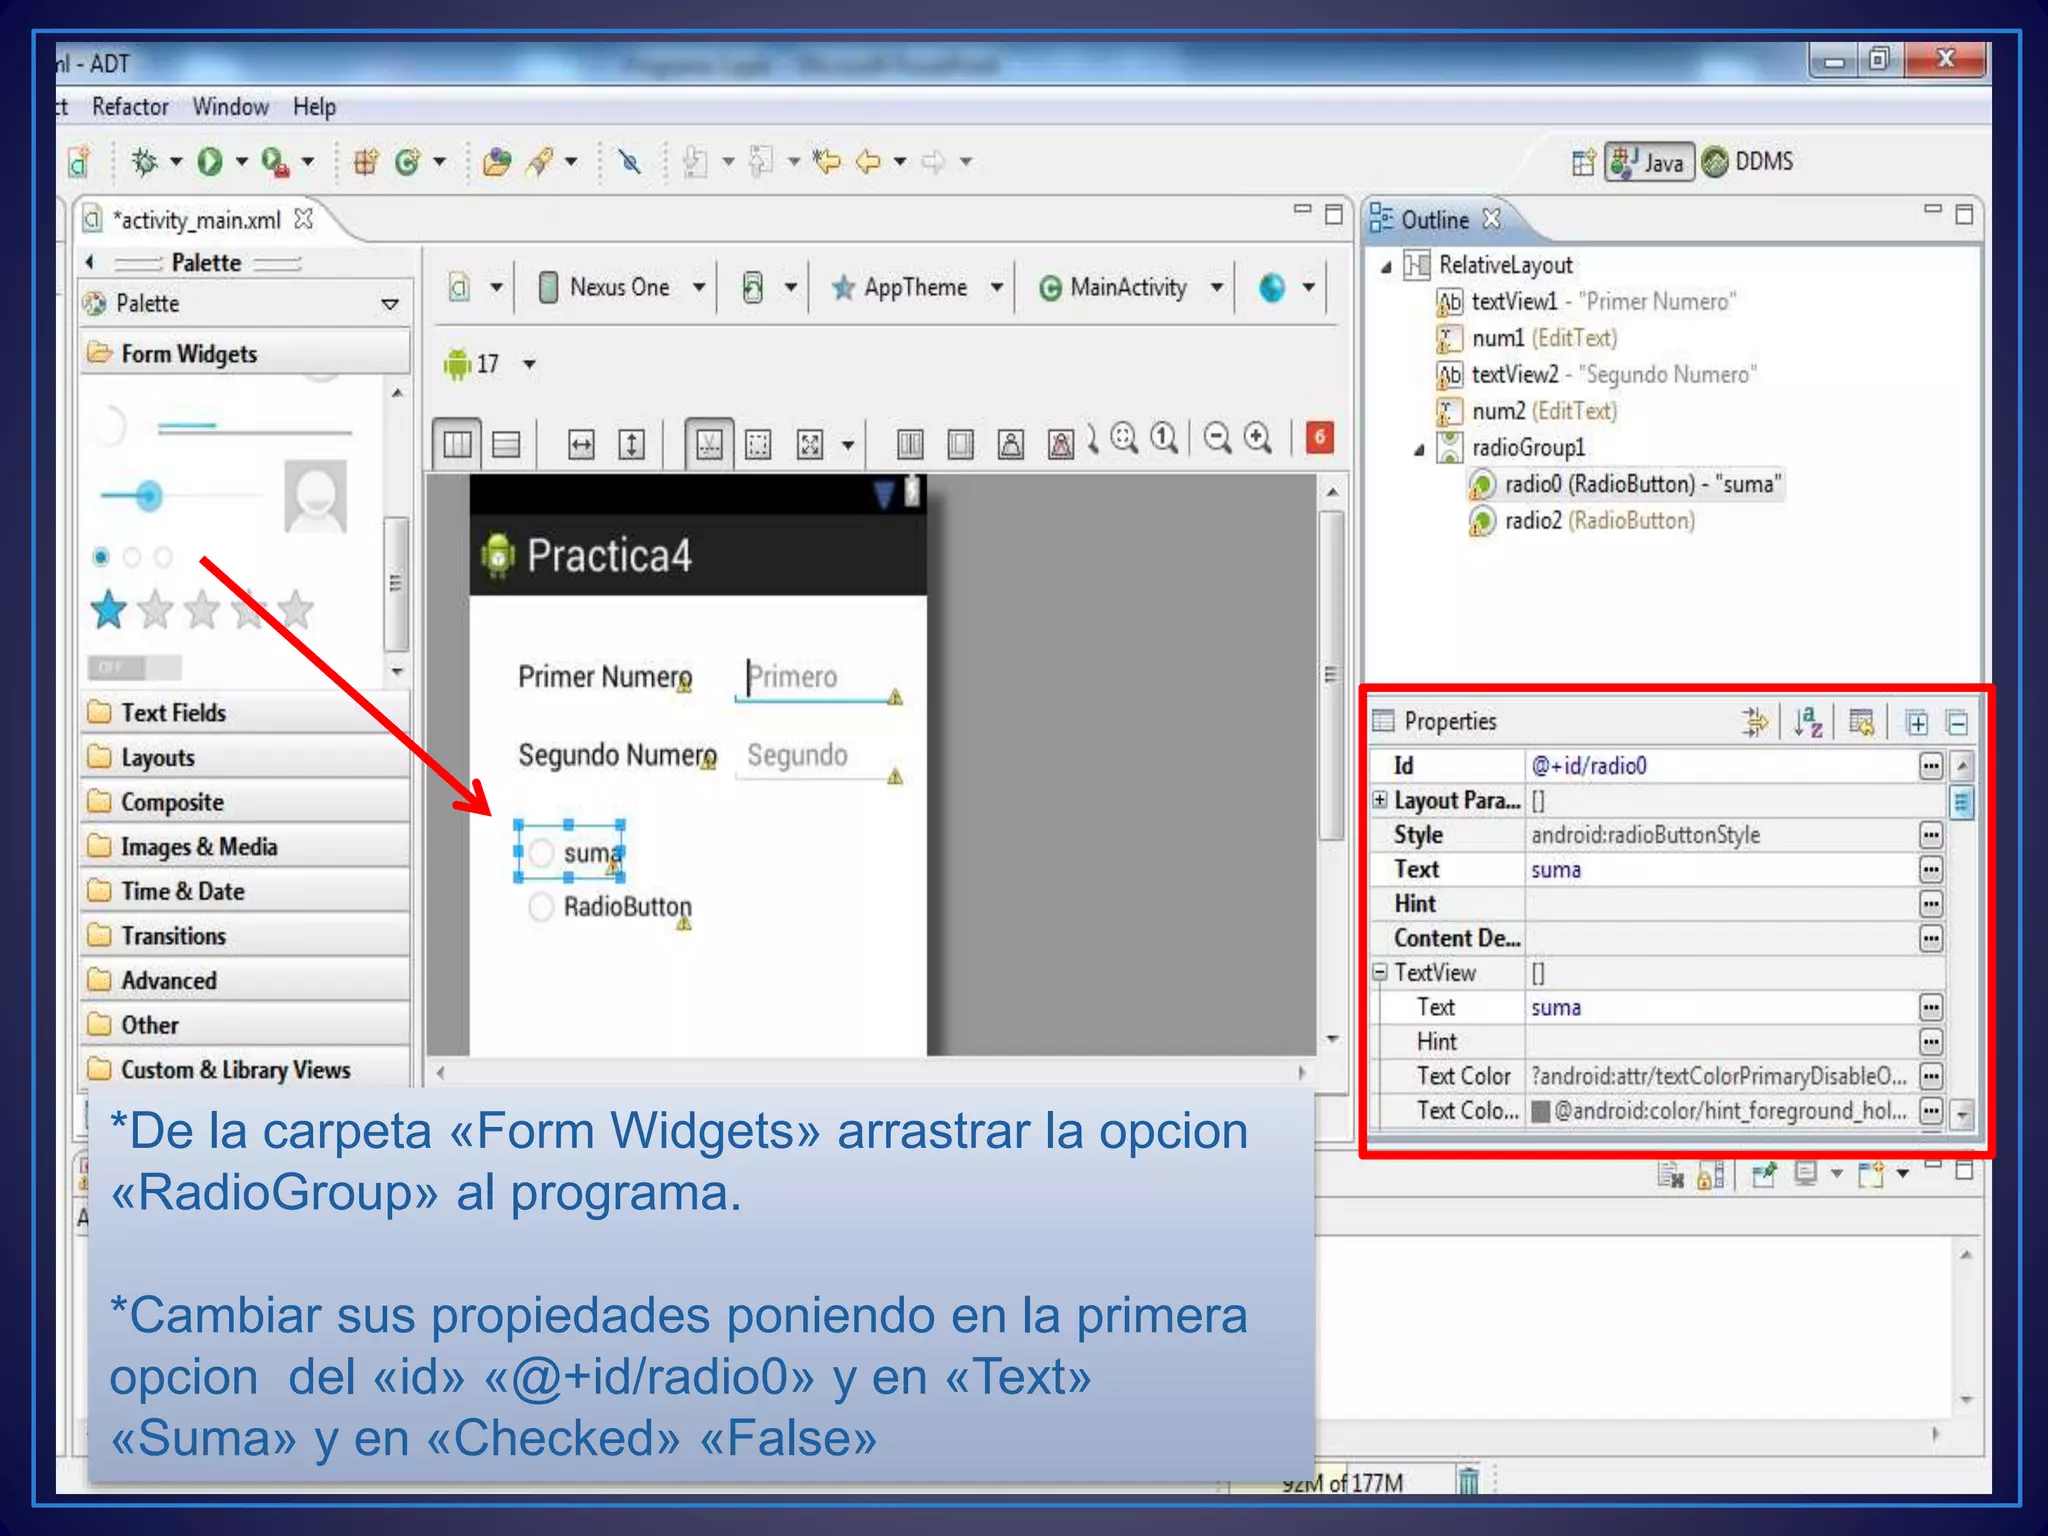Click the seek bar slider widget in Palette
The height and width of the screenshot is (1536, 2048).
click(178, 496)
